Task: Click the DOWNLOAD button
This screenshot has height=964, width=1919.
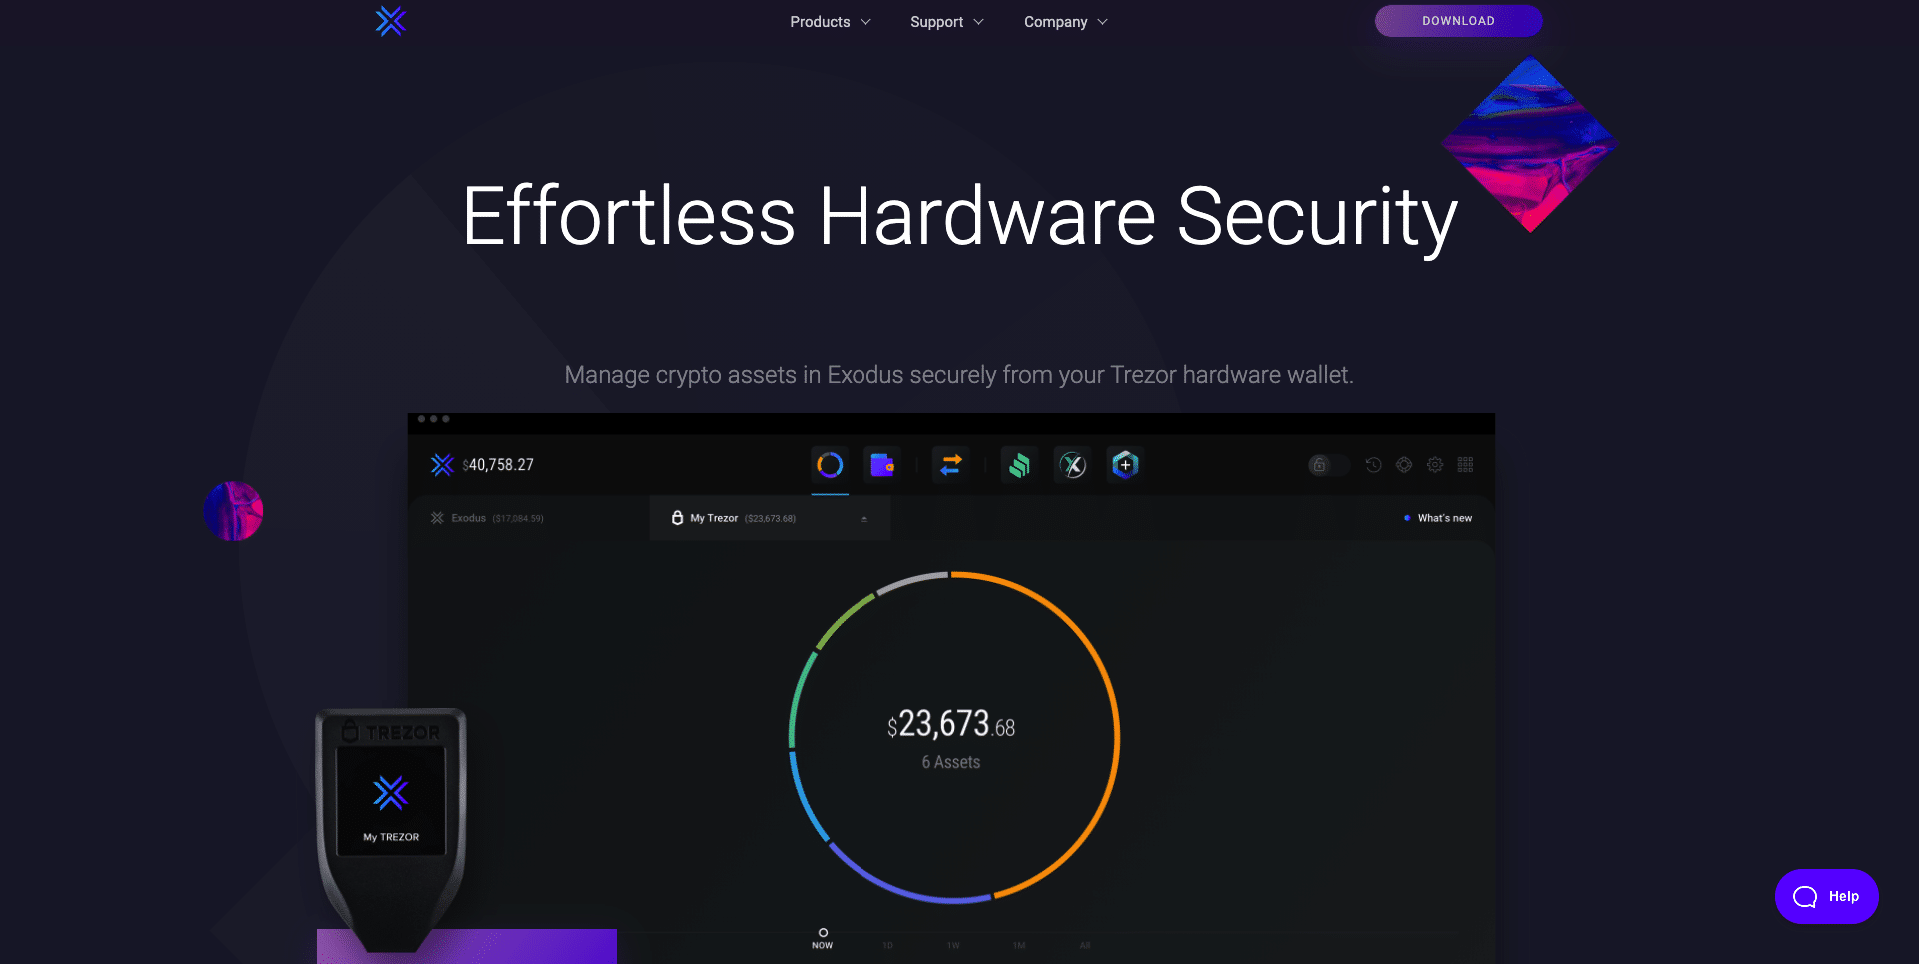Action: coord(1458,21)
